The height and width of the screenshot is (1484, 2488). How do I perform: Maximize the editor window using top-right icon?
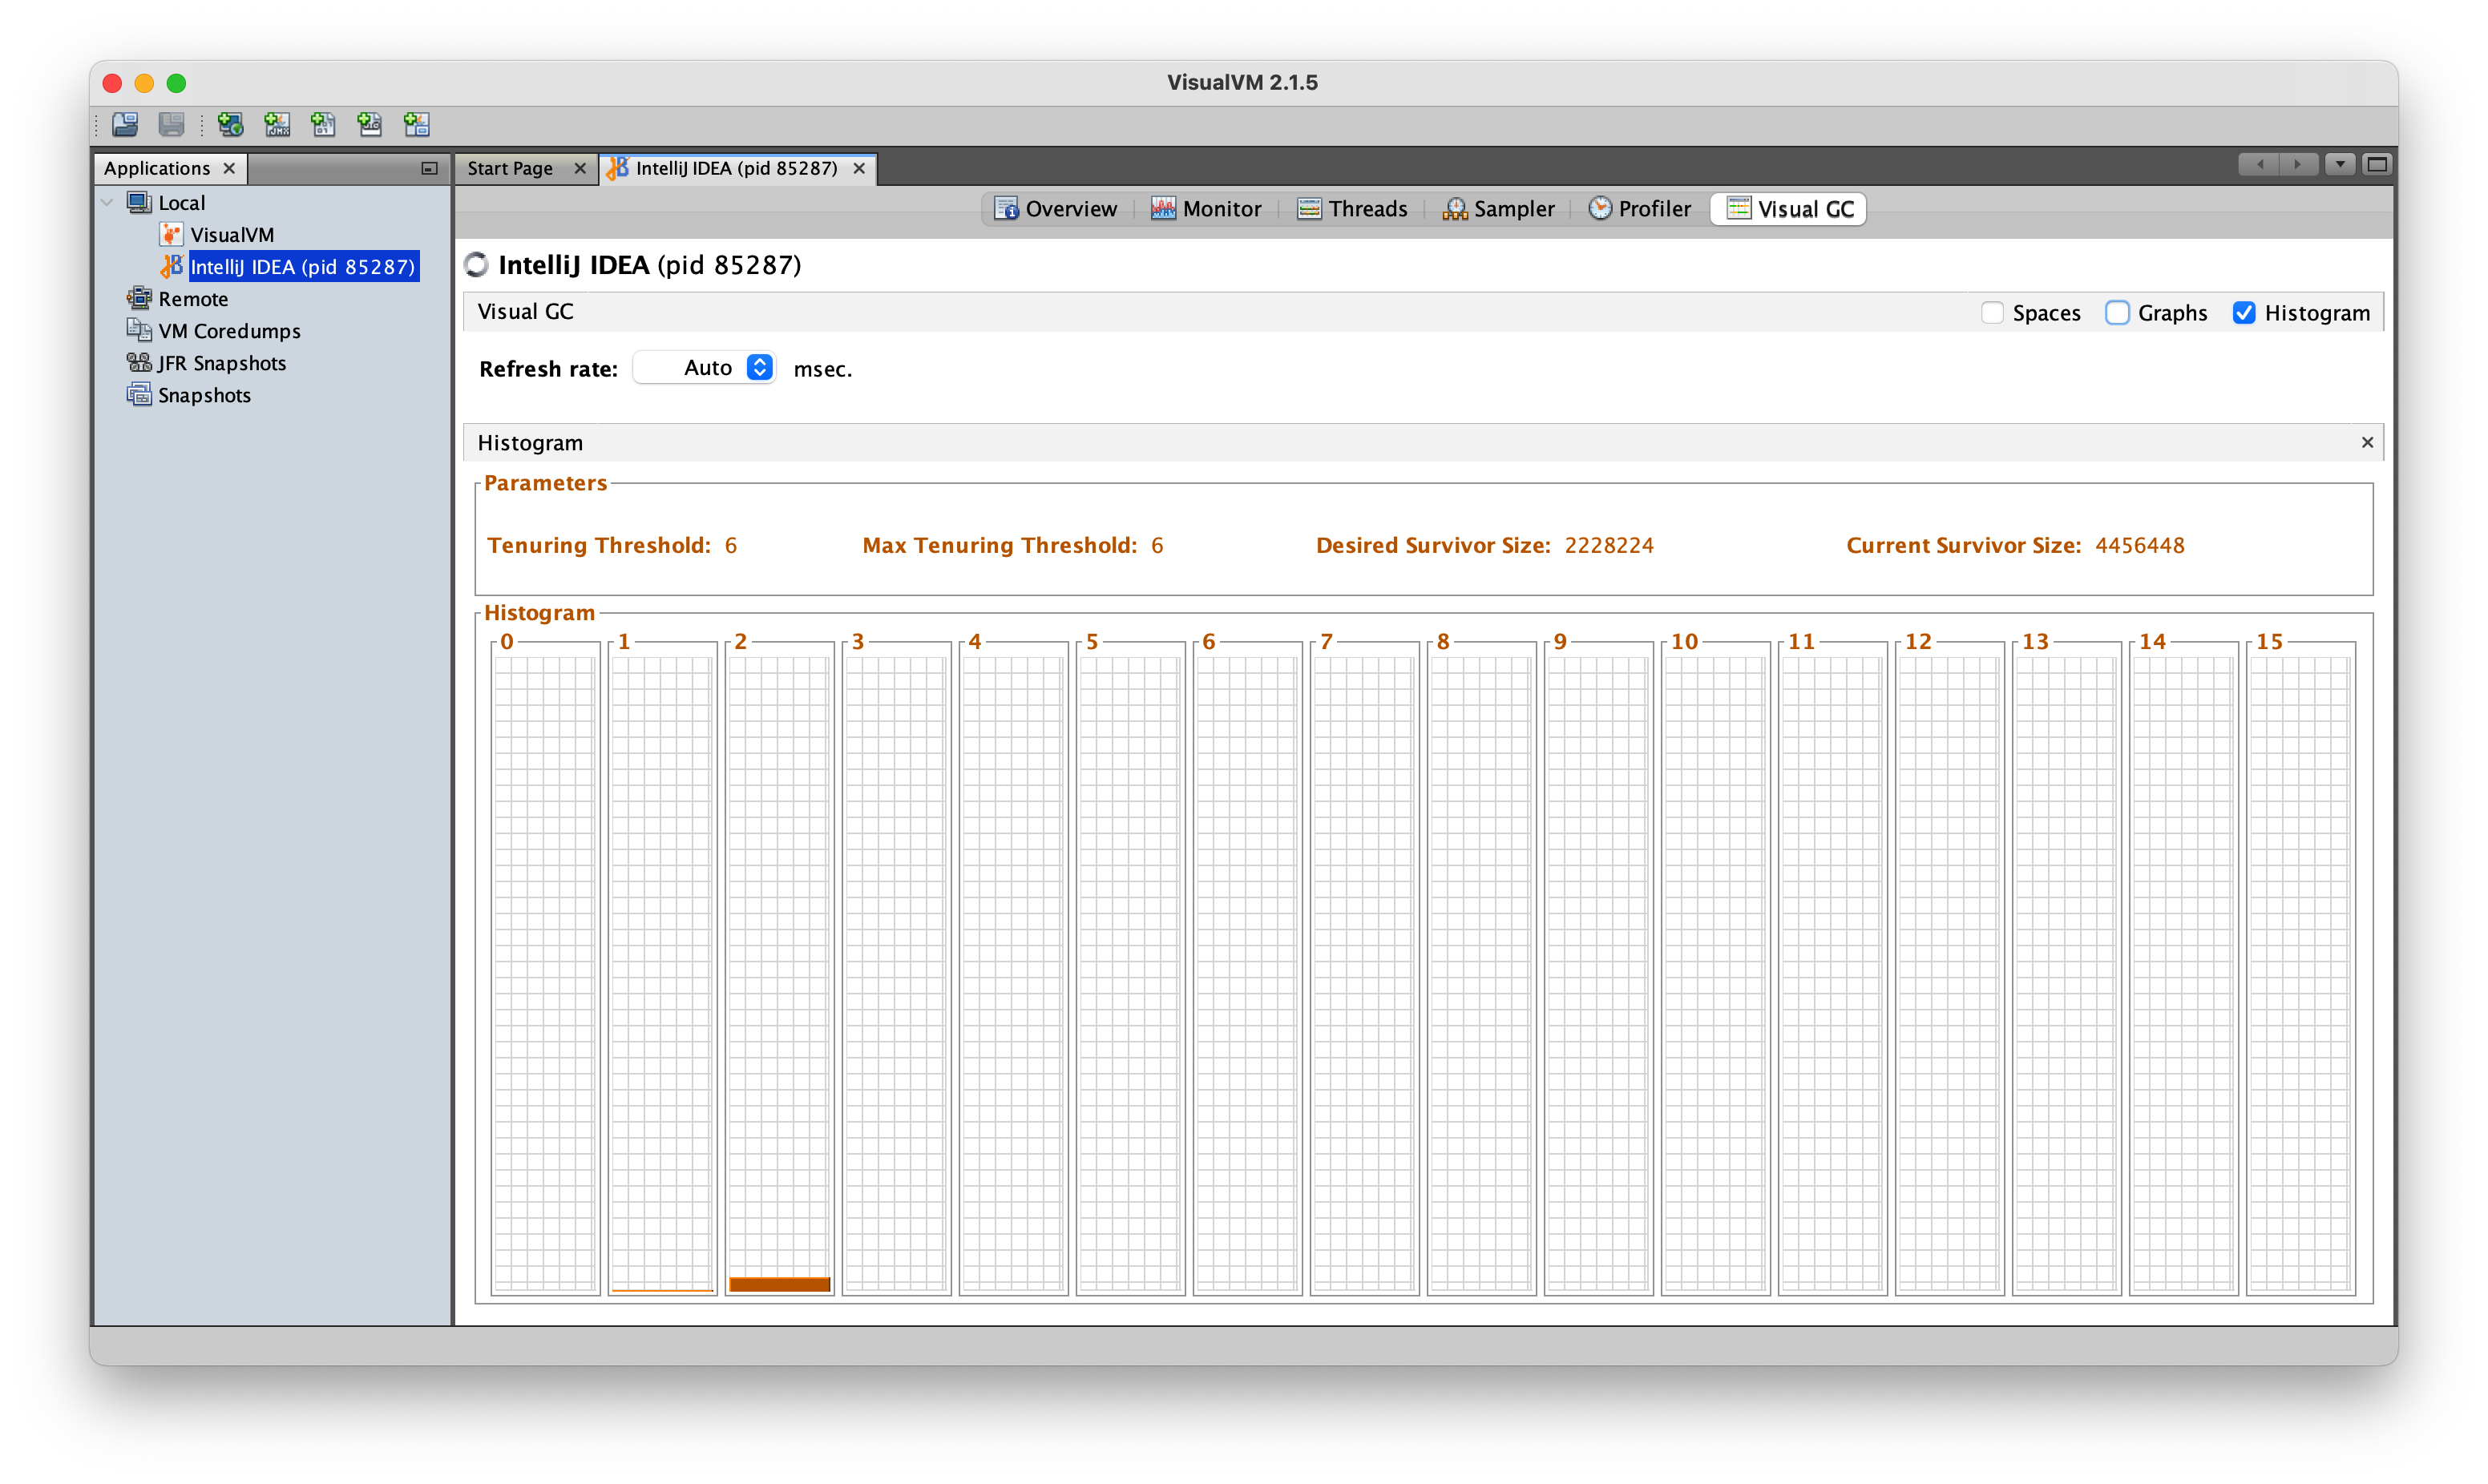[2377, 164]
